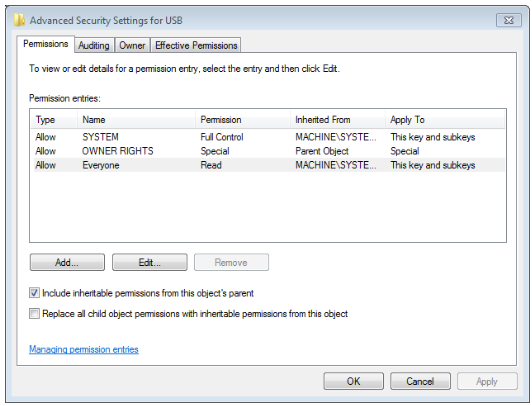The height and width of the screenshot is (406, 532).
Task: Uncheck Include inheritable permissions checkbox
Action: 34,293
